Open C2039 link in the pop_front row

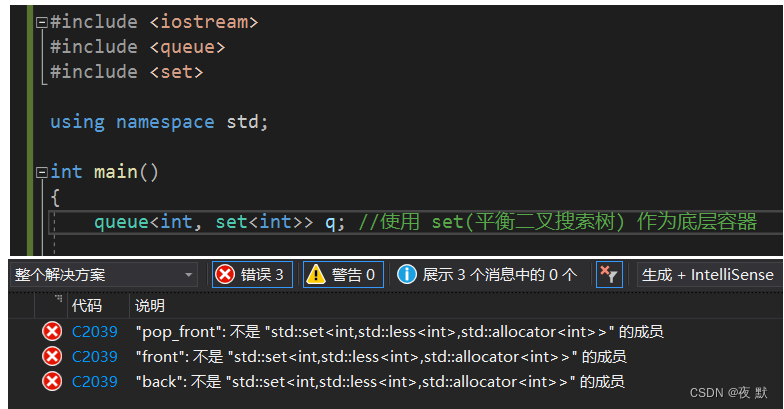point(94,332)
